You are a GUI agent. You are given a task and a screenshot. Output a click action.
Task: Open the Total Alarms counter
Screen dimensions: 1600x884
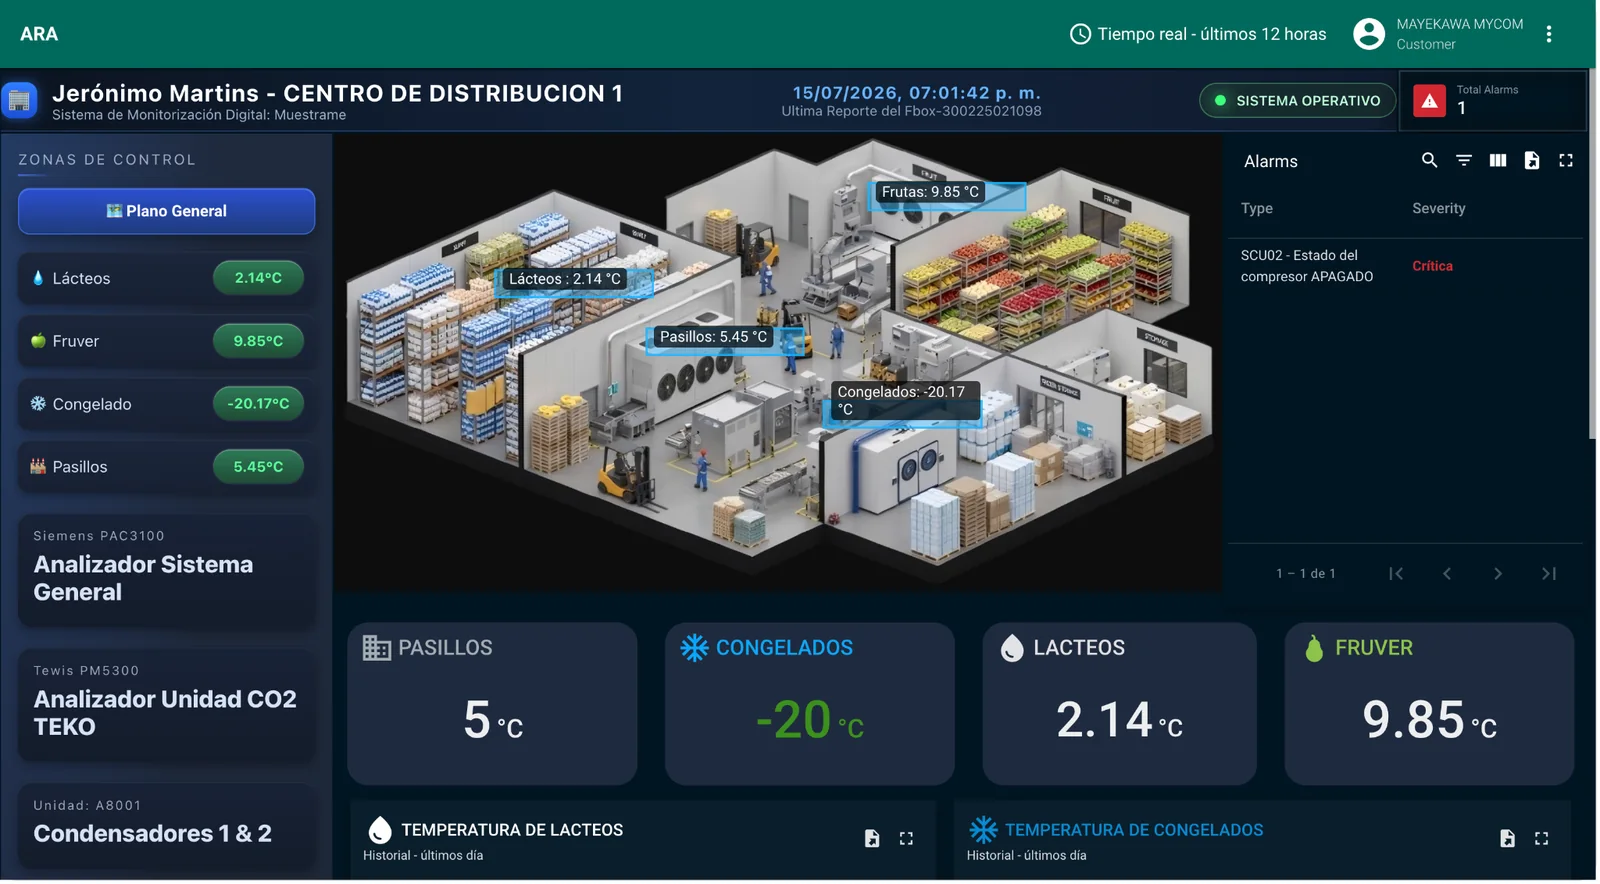[x=1492, y=100]
